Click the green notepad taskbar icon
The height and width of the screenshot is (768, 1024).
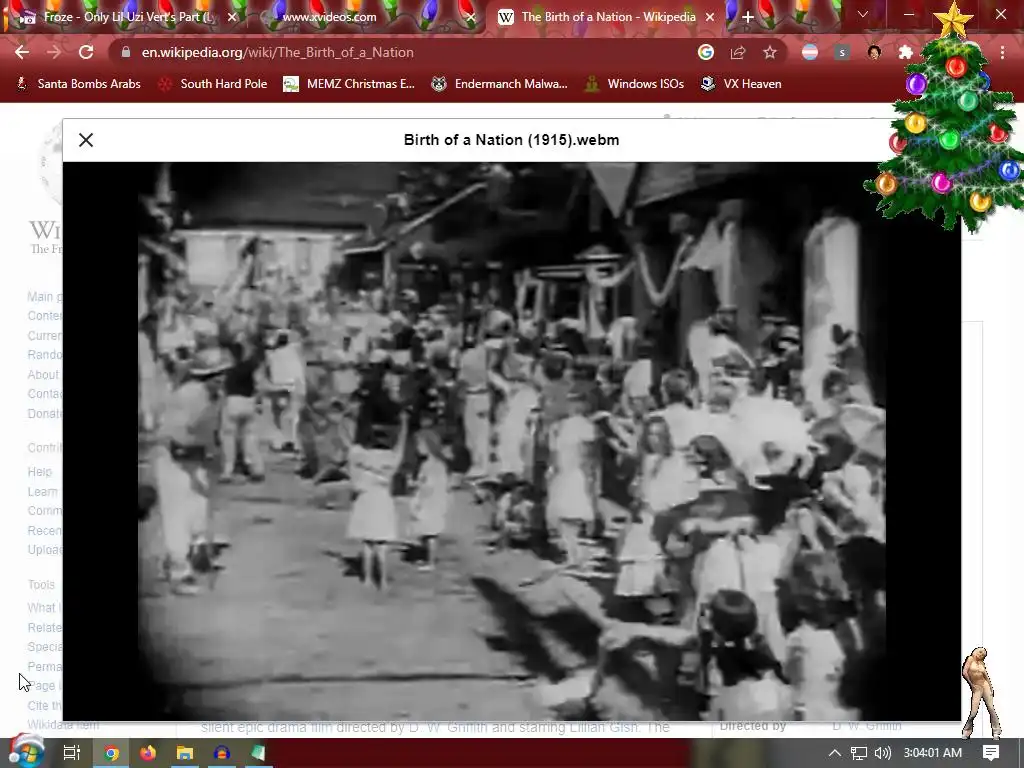(258, 753)
